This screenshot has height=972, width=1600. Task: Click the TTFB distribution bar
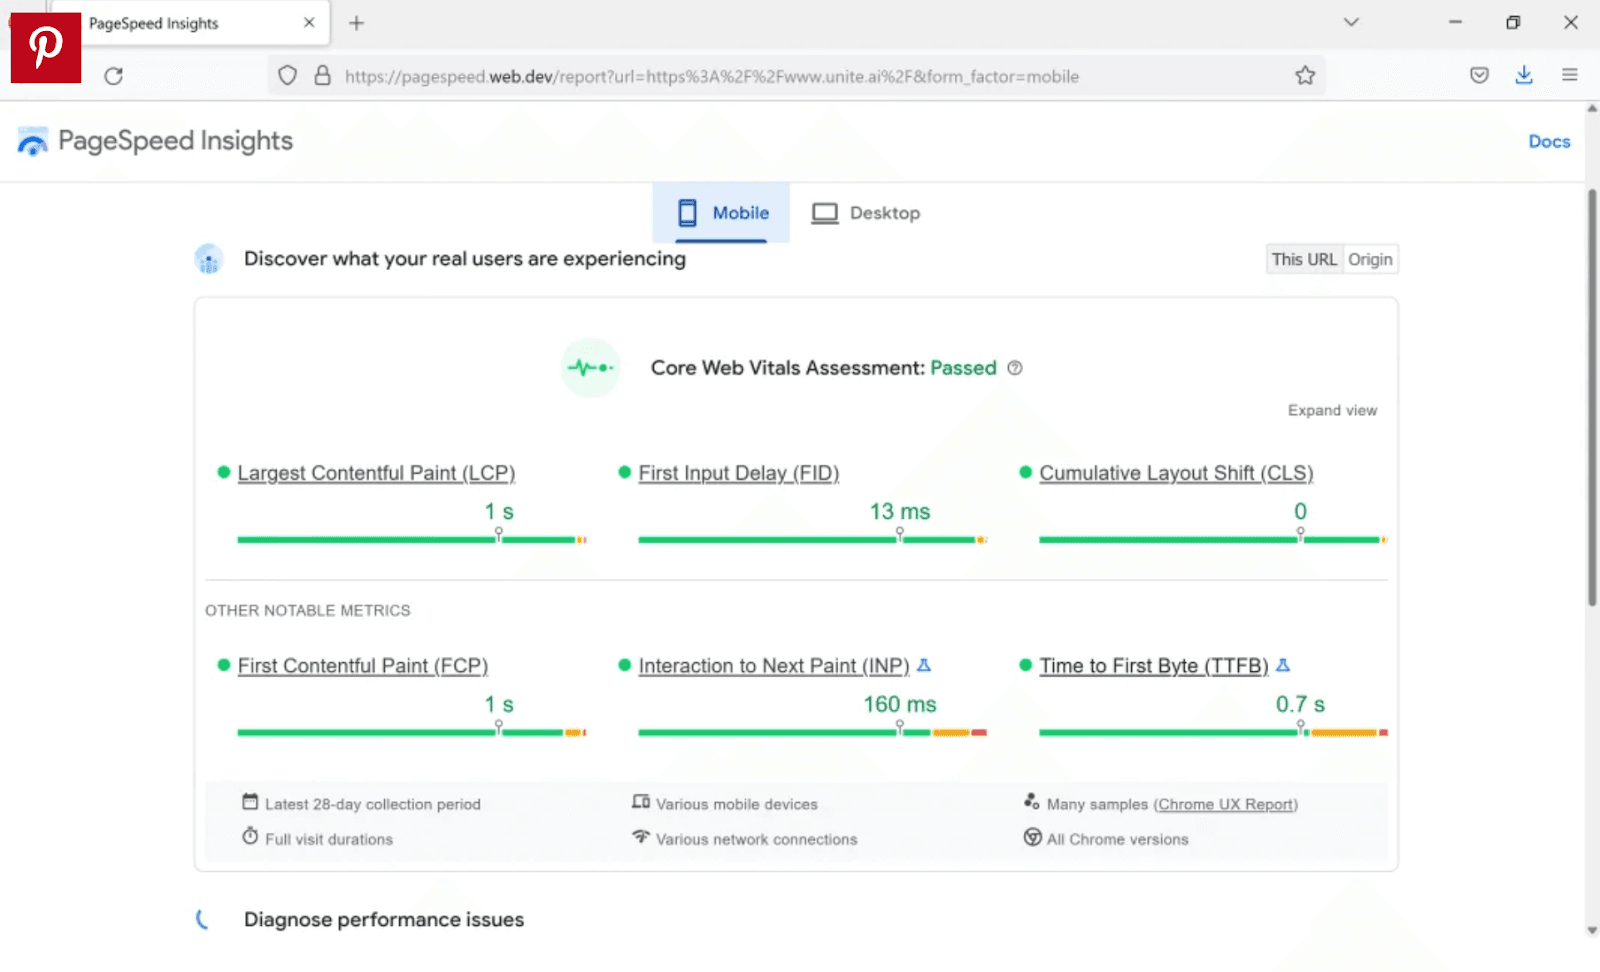coord(1213,733)
